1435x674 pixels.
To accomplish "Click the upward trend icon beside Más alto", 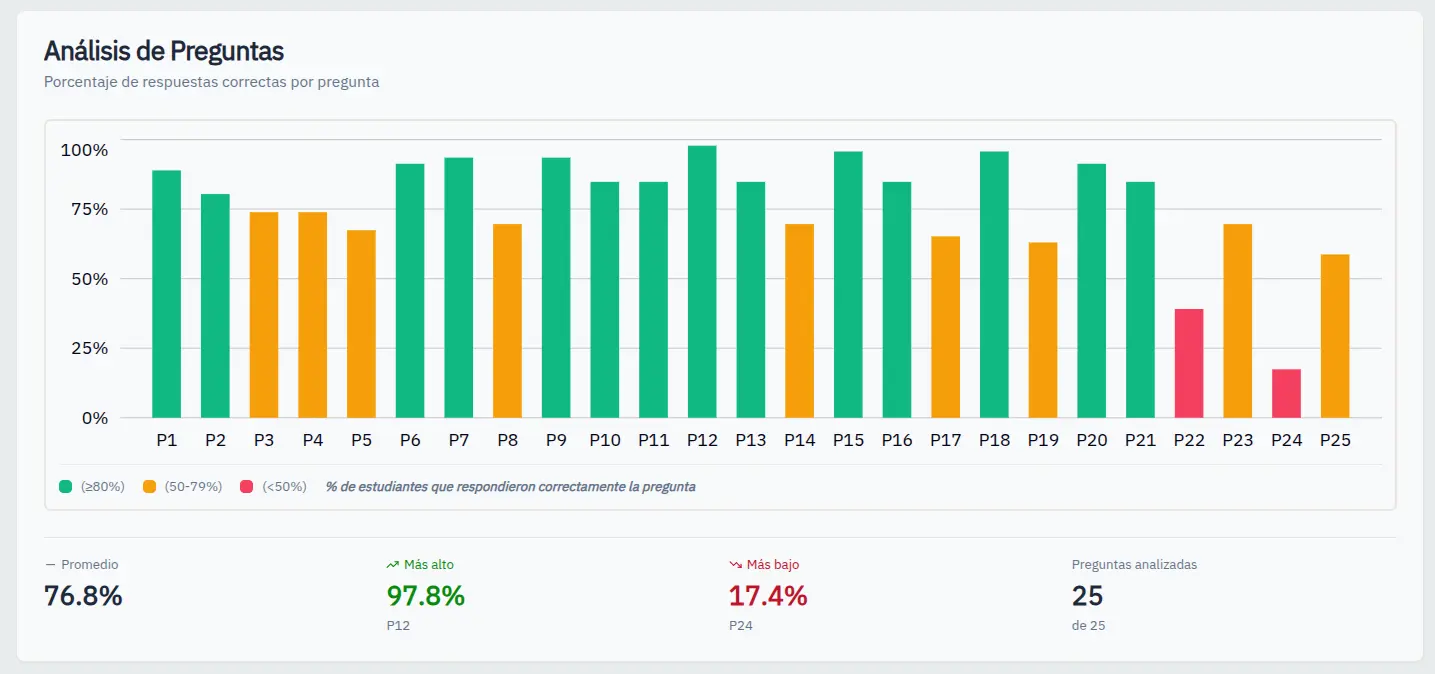I will pyautogui.click(x=393, y=565).
